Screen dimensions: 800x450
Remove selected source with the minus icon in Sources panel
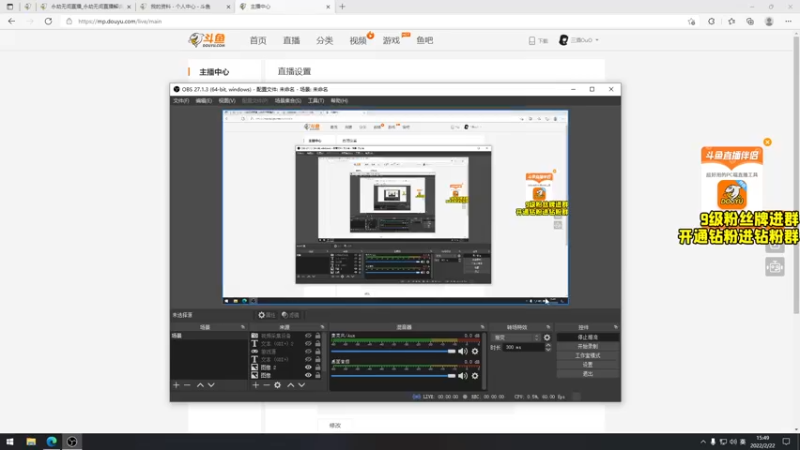coord(266,385)
